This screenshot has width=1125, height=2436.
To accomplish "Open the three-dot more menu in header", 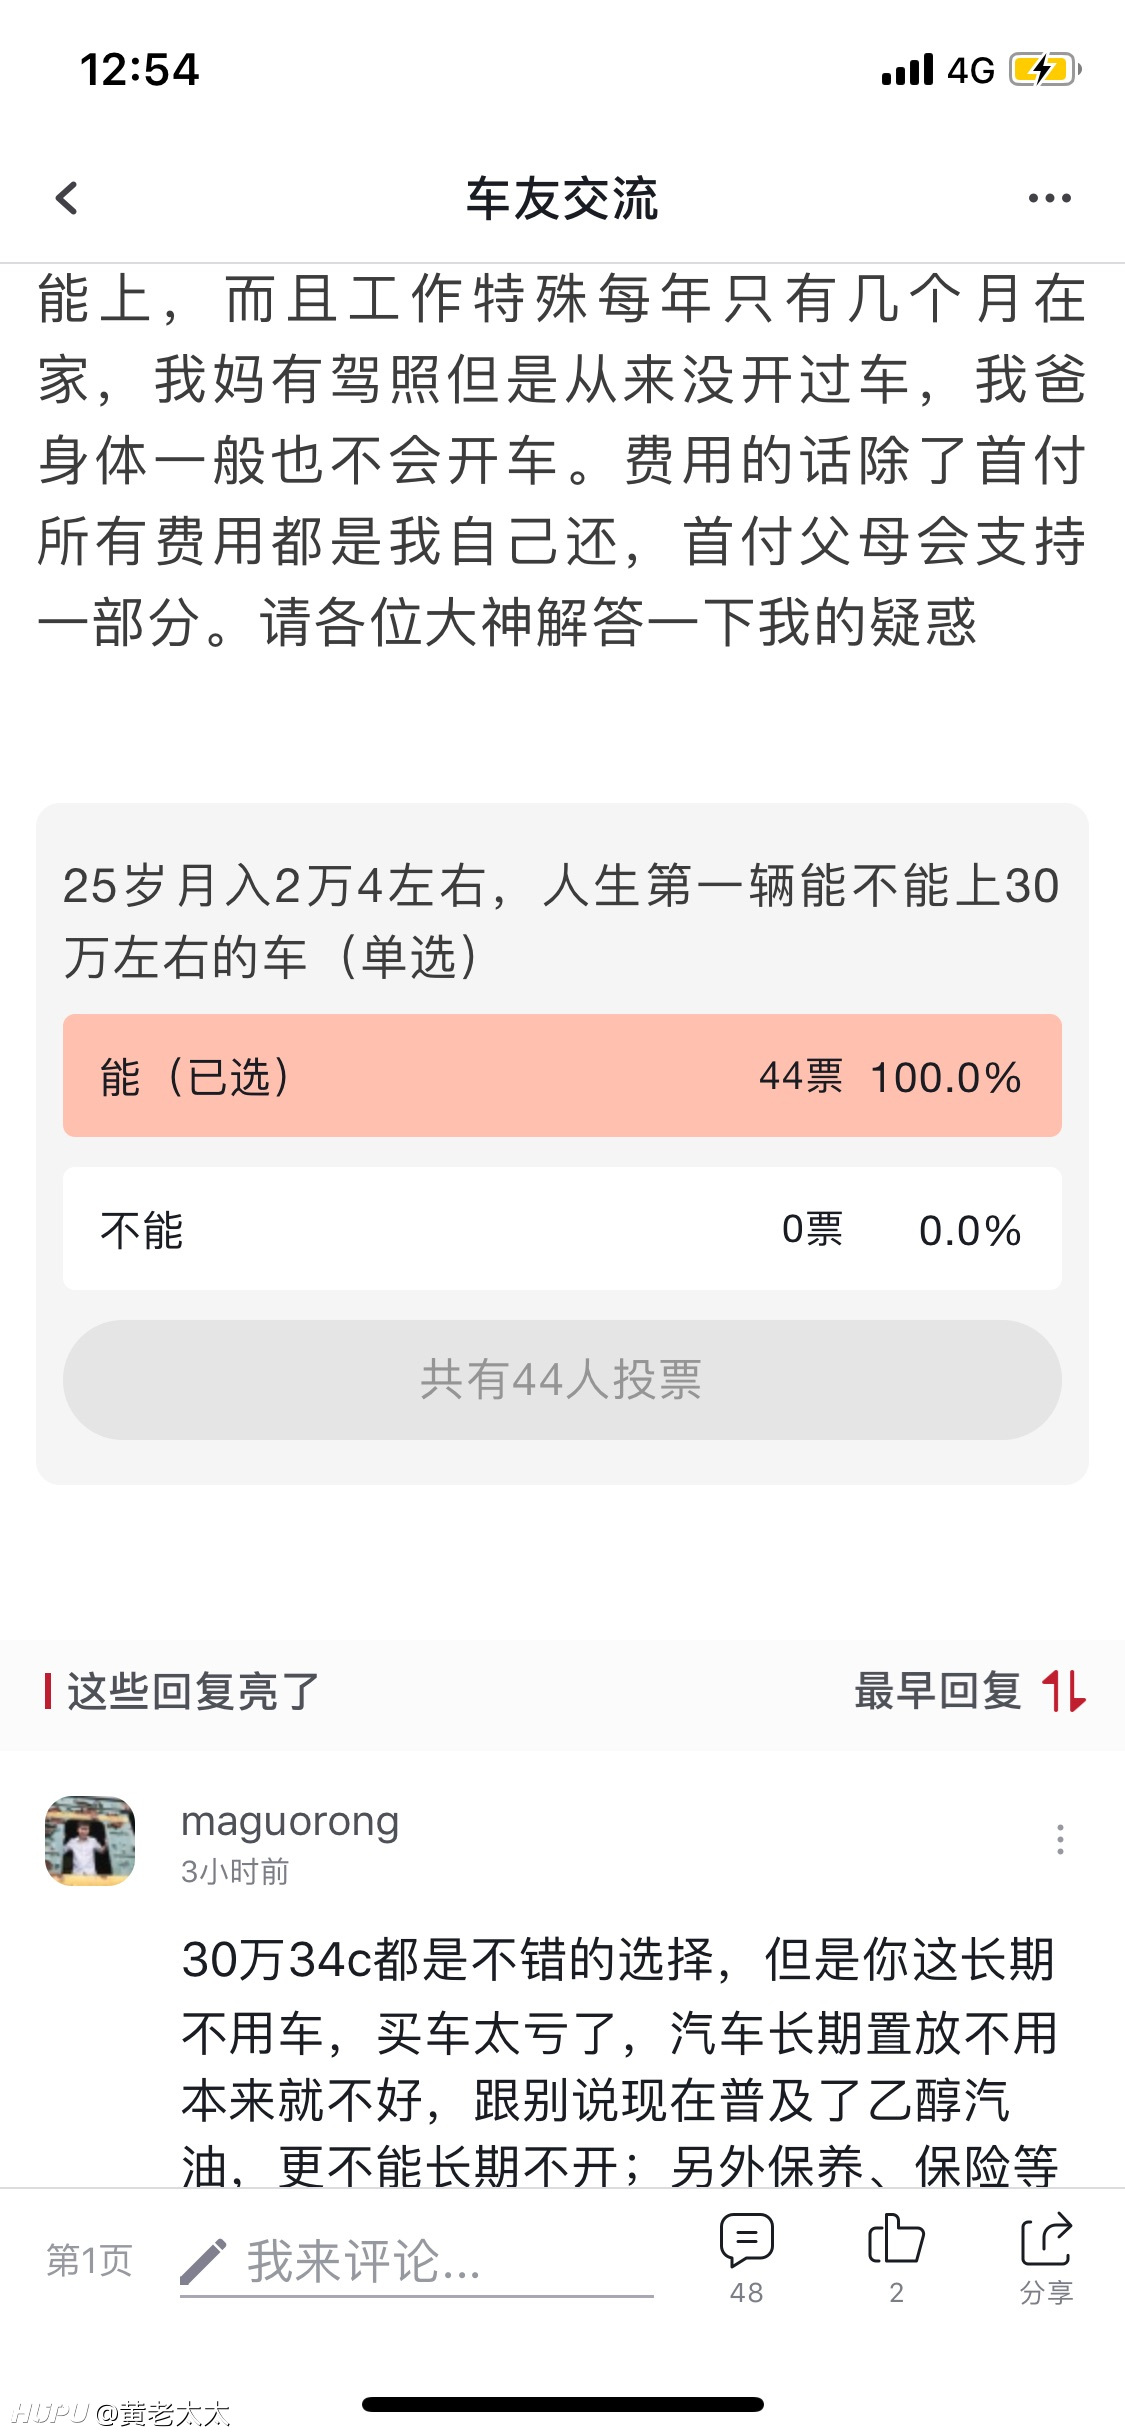I will click(1049, 198).
